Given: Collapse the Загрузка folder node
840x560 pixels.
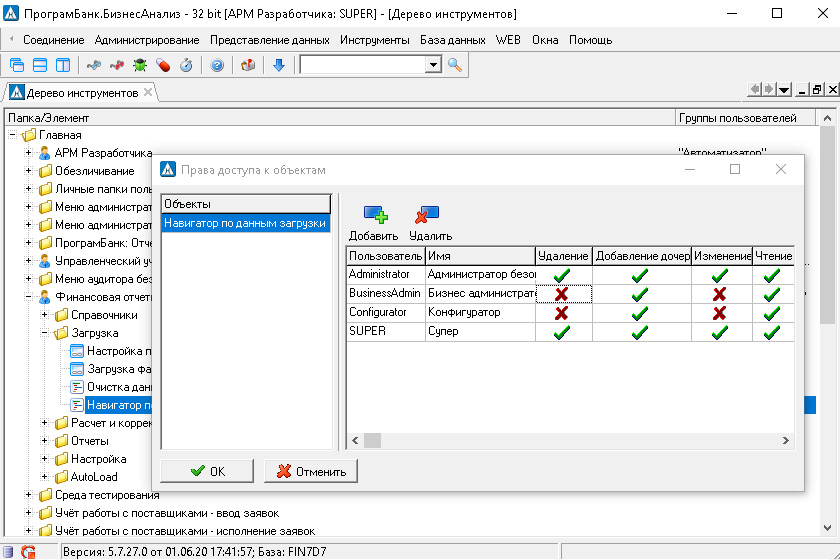Looking at the screenshot, I should [44, 333].
